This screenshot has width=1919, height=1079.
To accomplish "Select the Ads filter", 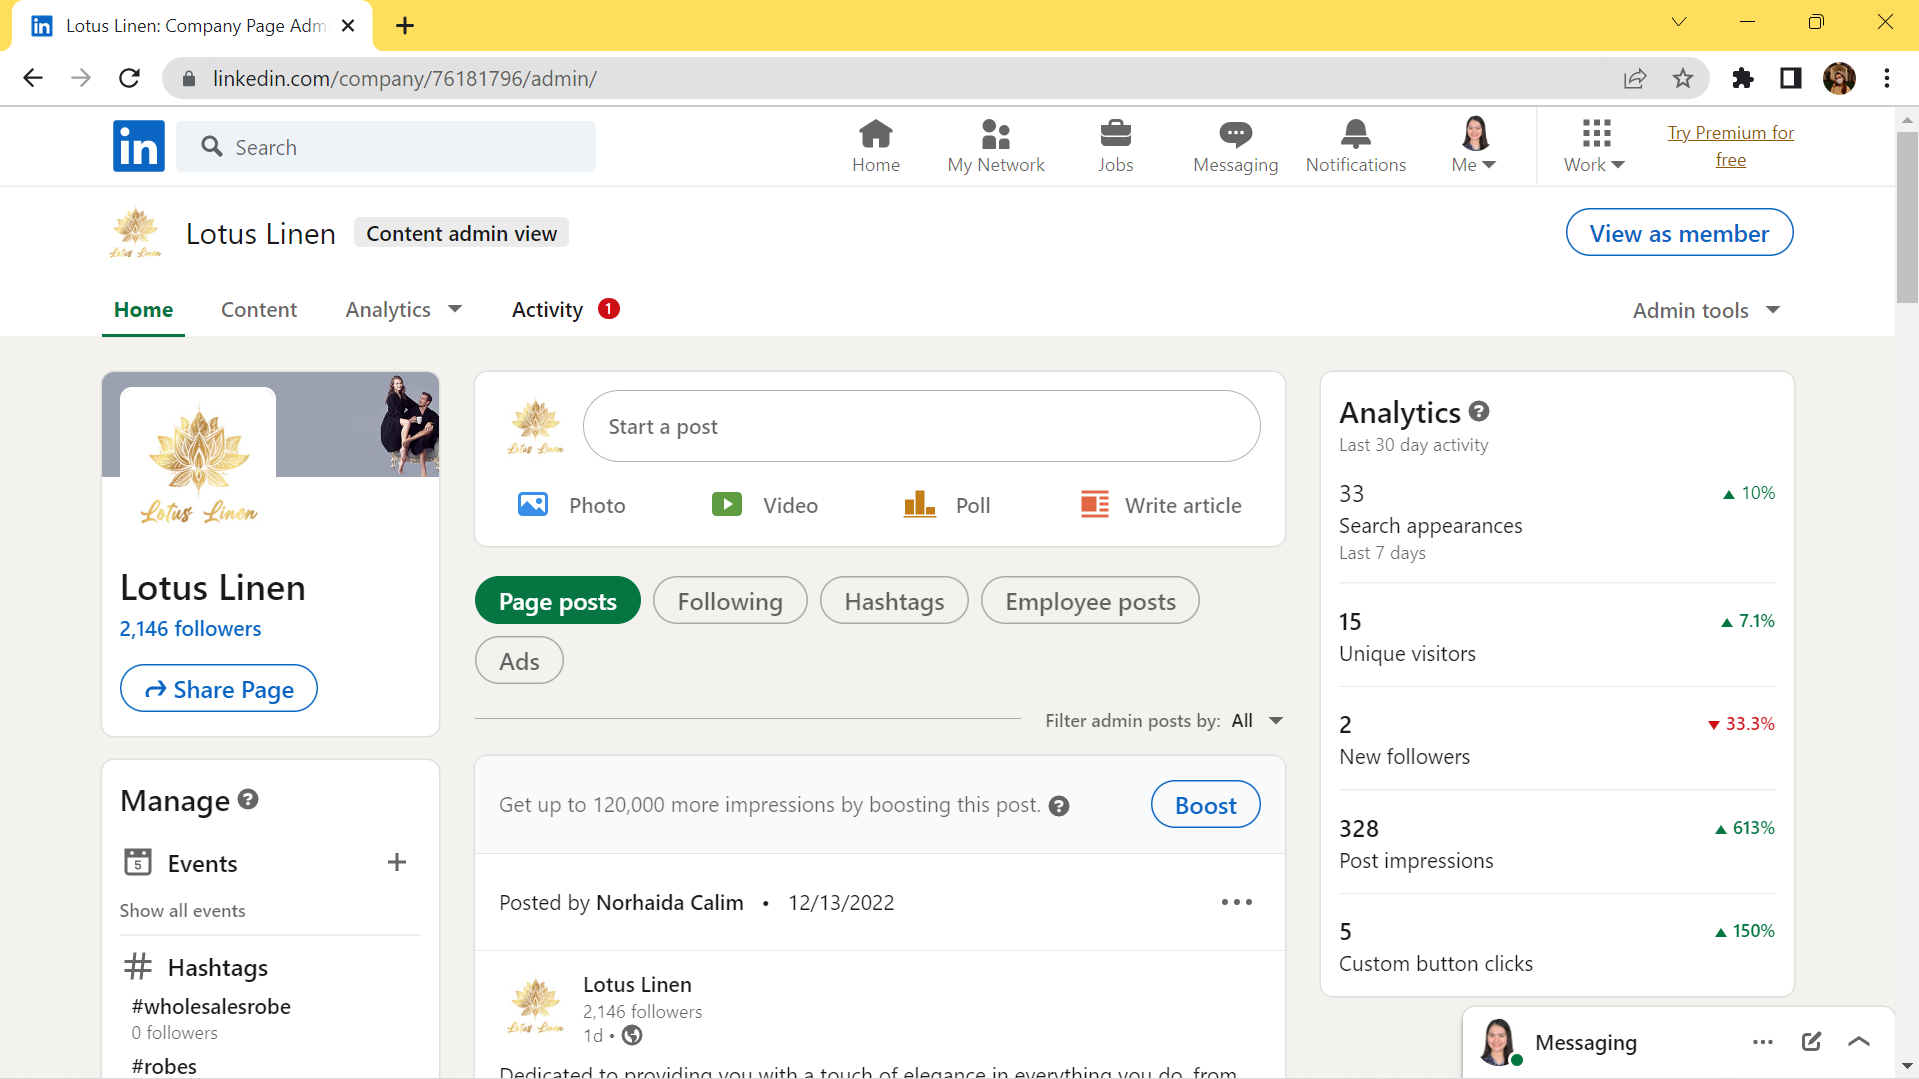I will pyautogui.click(x=519, y=661).
